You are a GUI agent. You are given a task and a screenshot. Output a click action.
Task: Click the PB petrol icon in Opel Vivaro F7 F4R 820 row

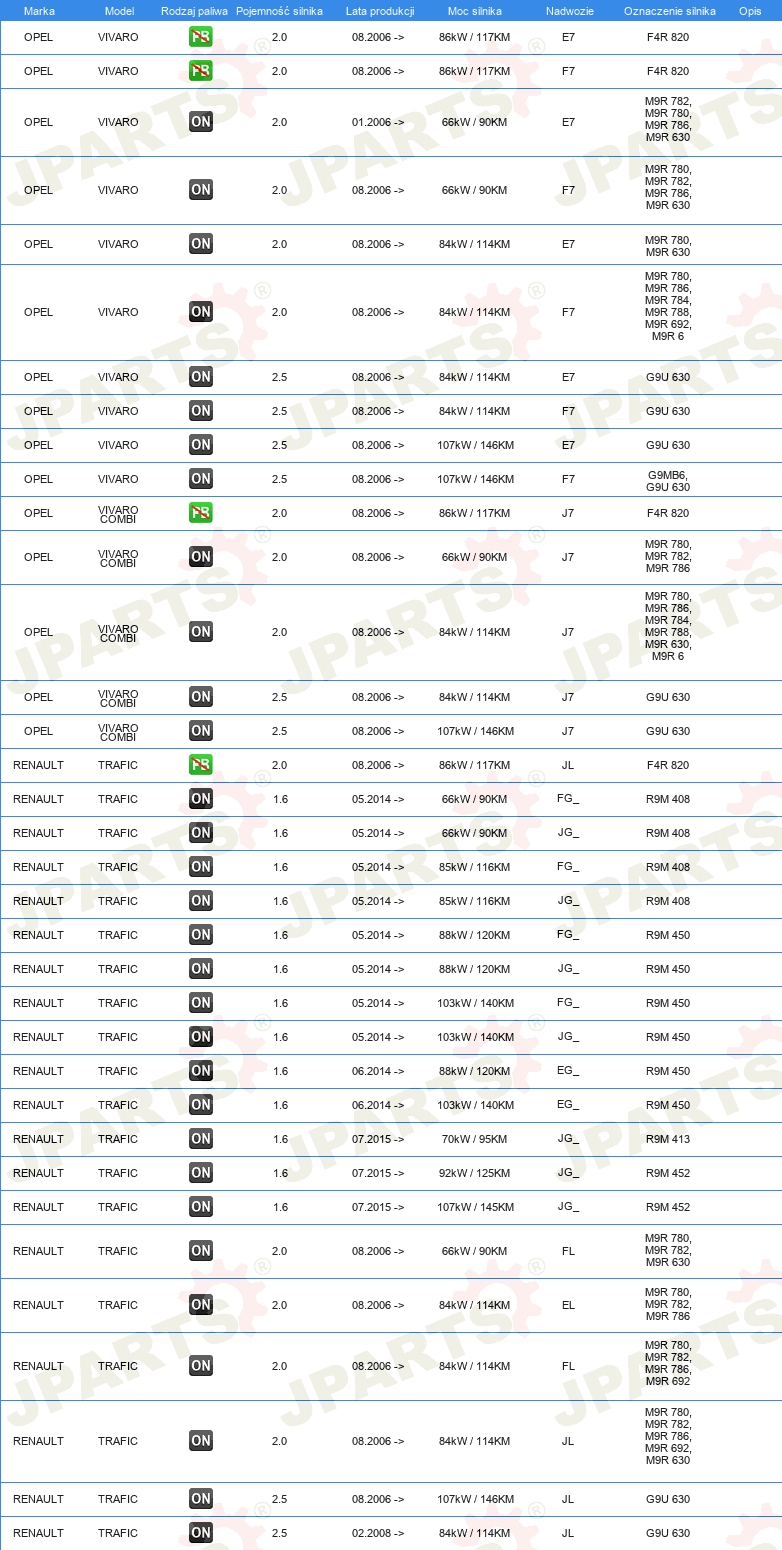(x=201, y=71)
